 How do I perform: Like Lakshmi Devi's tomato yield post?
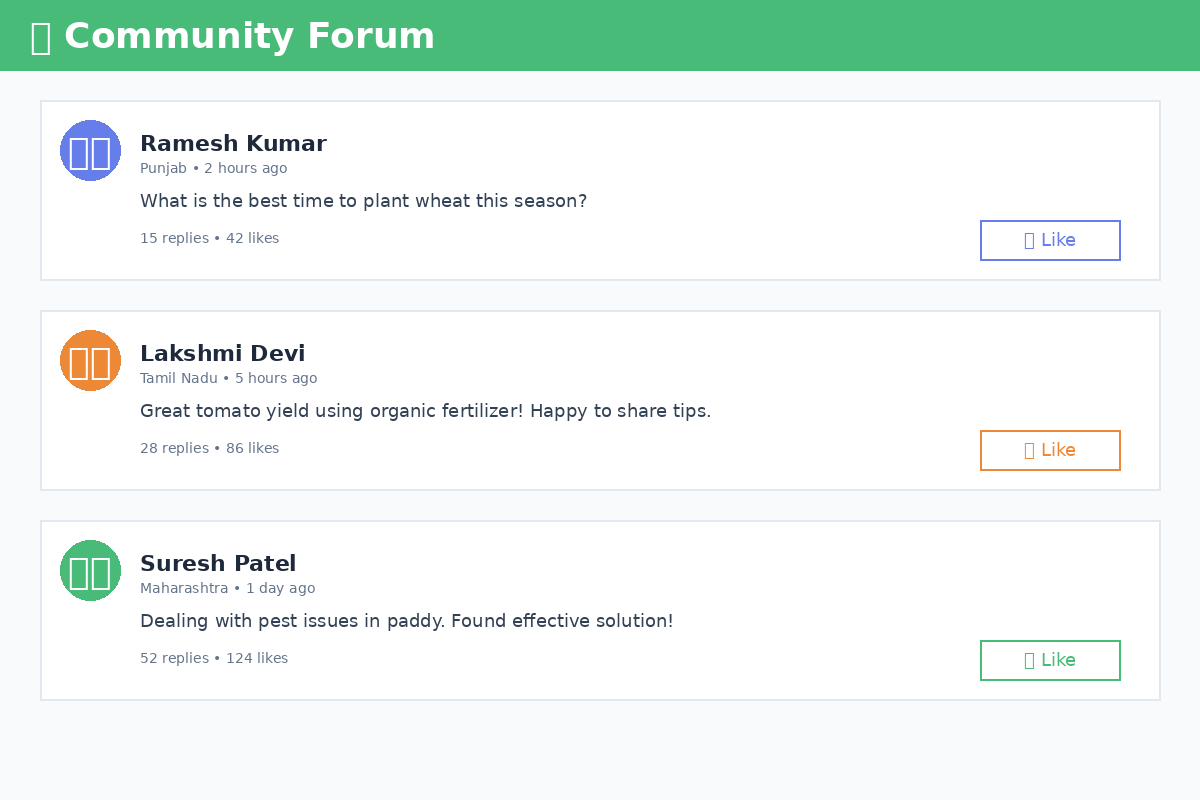(x=1050, y=450)
